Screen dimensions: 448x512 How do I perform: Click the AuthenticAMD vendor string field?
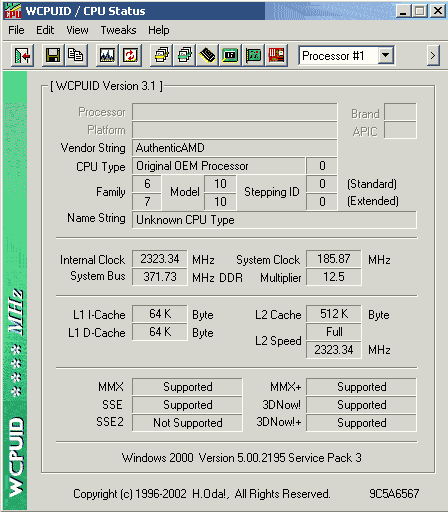coord(235,148)
